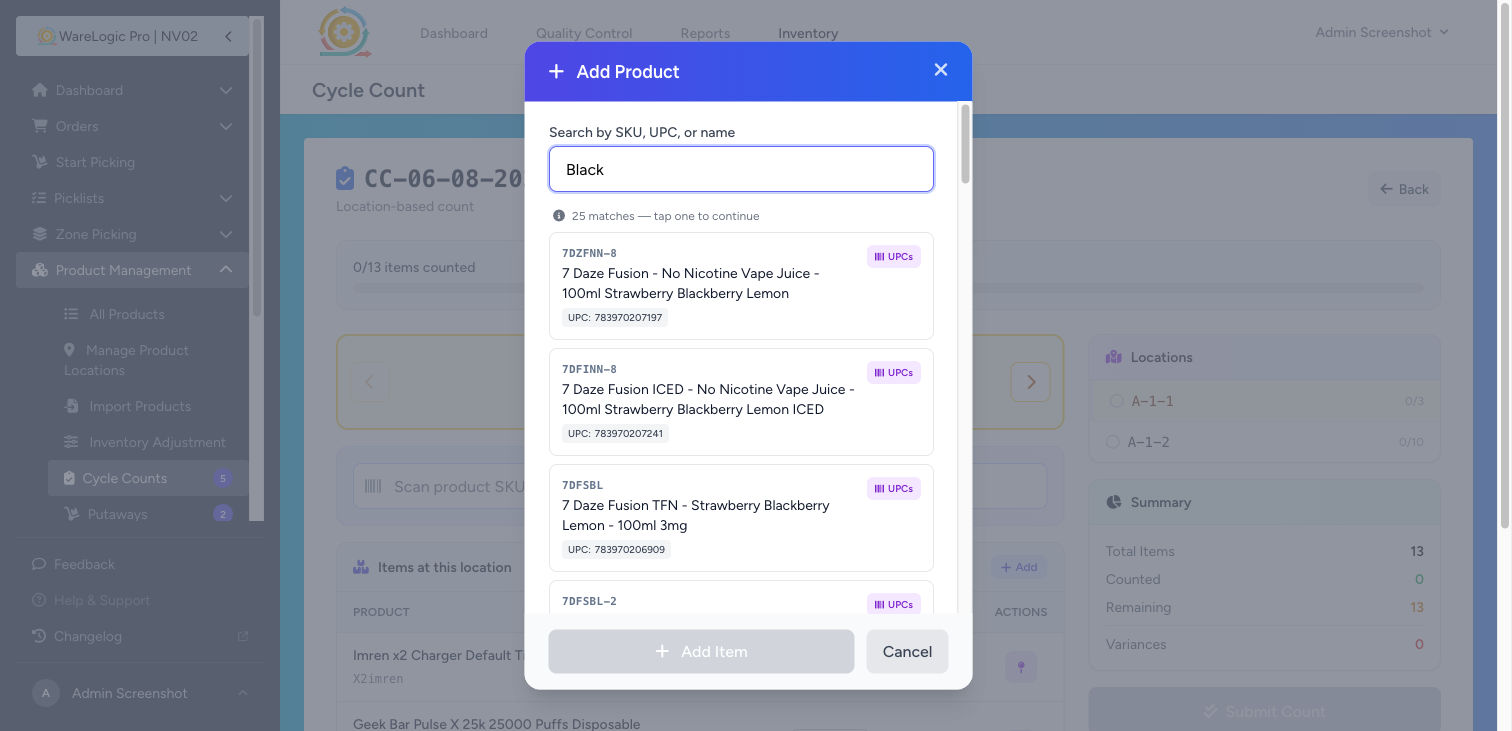The width and height of the screenshot is (1512, 731).
Task: Click UPC 783970207197 label
Action: (x=615, y=318)
